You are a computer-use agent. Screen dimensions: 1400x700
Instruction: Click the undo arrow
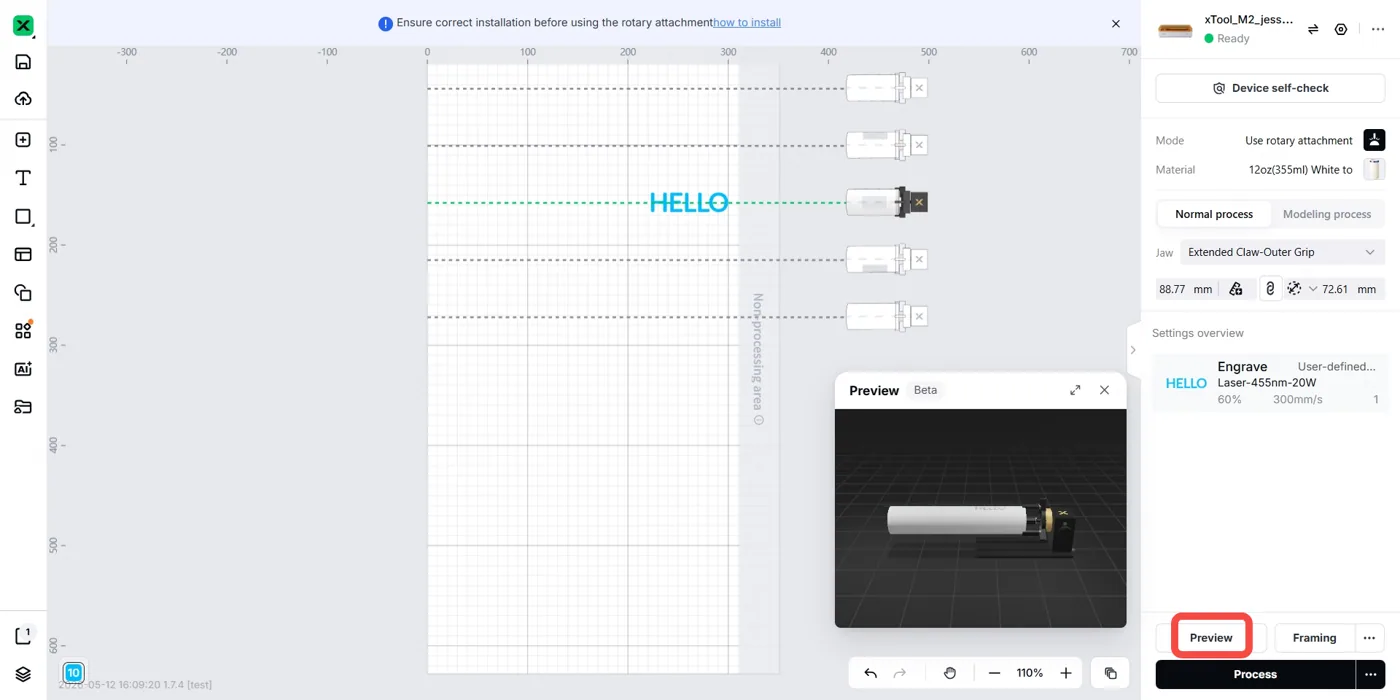tap(870, 673)
